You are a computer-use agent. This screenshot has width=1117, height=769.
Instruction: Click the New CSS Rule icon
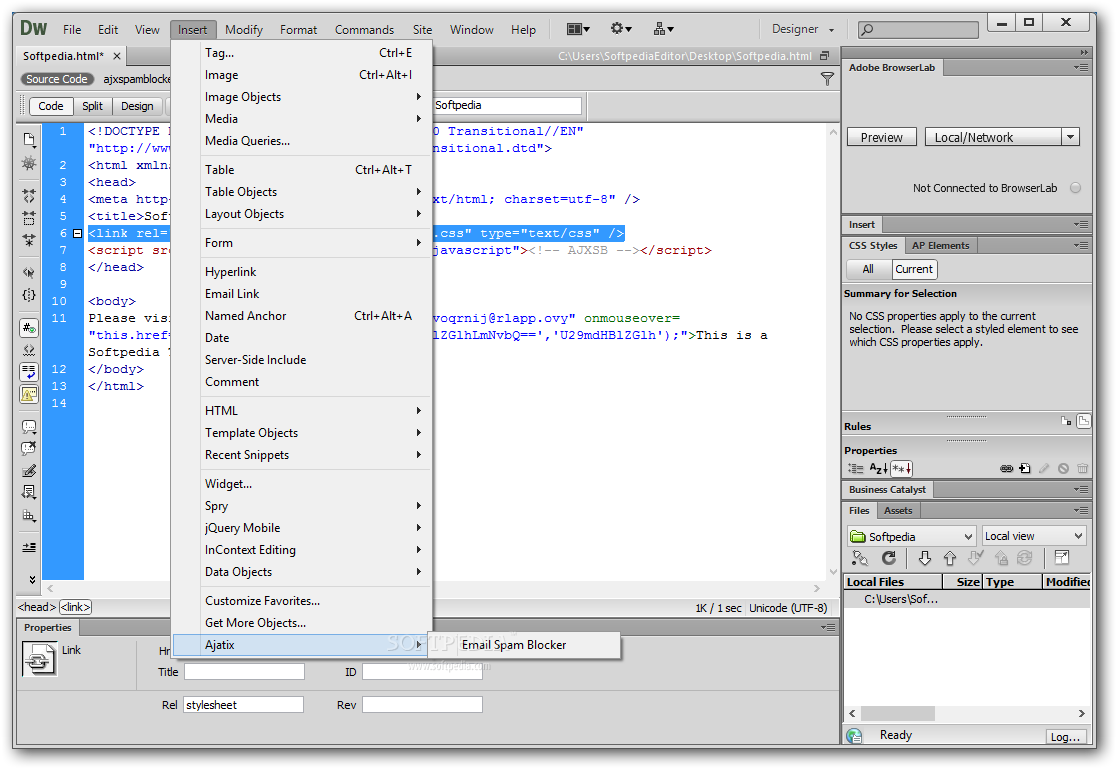click(1024, 468)
